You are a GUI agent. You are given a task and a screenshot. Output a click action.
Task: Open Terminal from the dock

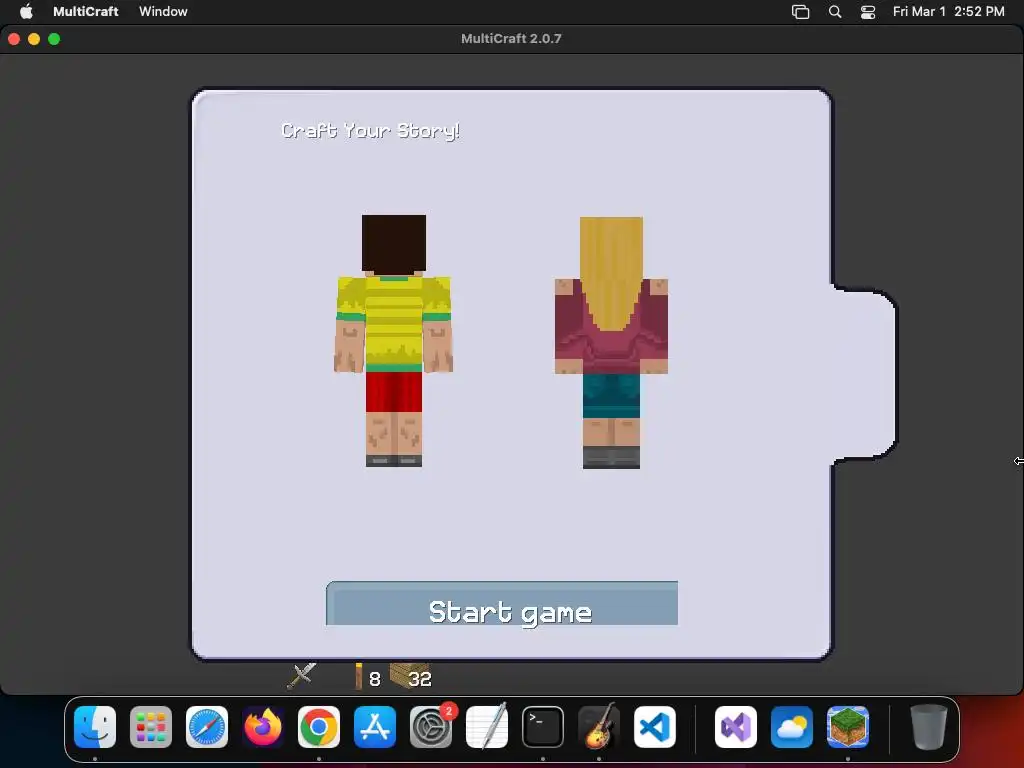[543, 727]
